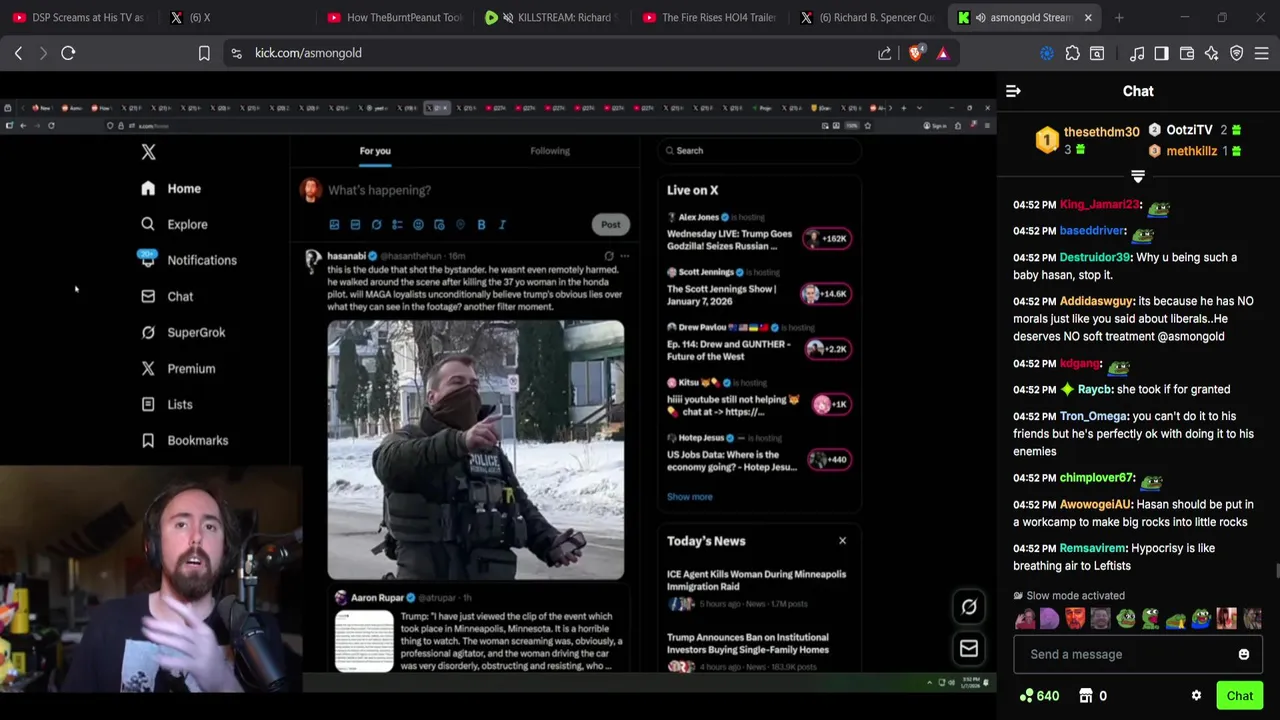Click the channel points icon showing 640
This screenshot has height=720, width=1280.
coord(1027,696)
